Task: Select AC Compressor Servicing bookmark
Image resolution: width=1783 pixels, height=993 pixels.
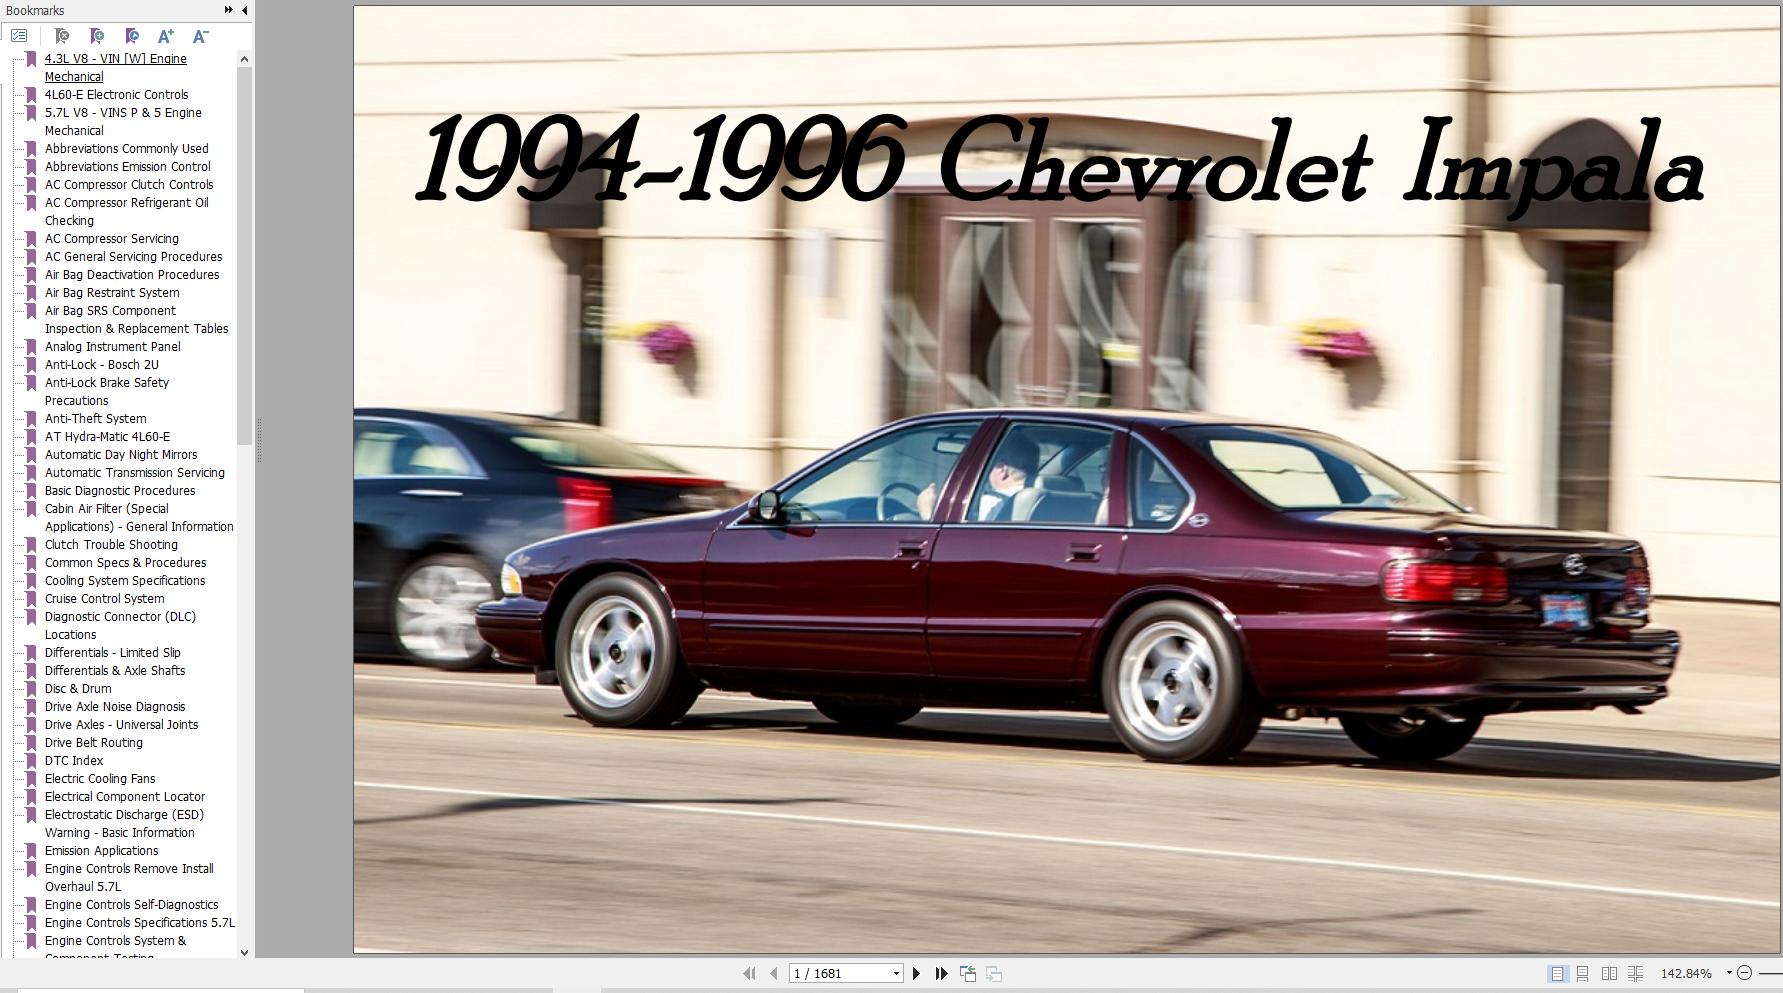Action: tap(111, 238)
